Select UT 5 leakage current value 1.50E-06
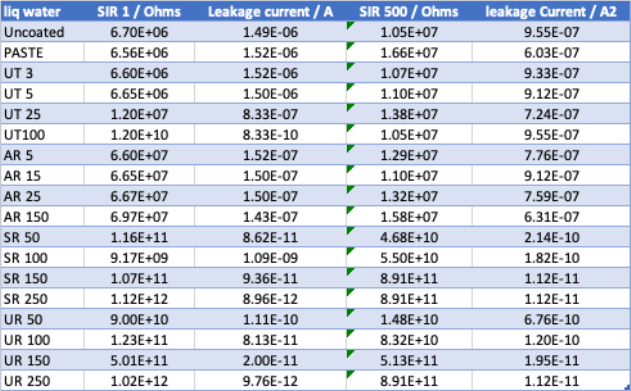Screen dimensions: 631x391 click(270, 94)
